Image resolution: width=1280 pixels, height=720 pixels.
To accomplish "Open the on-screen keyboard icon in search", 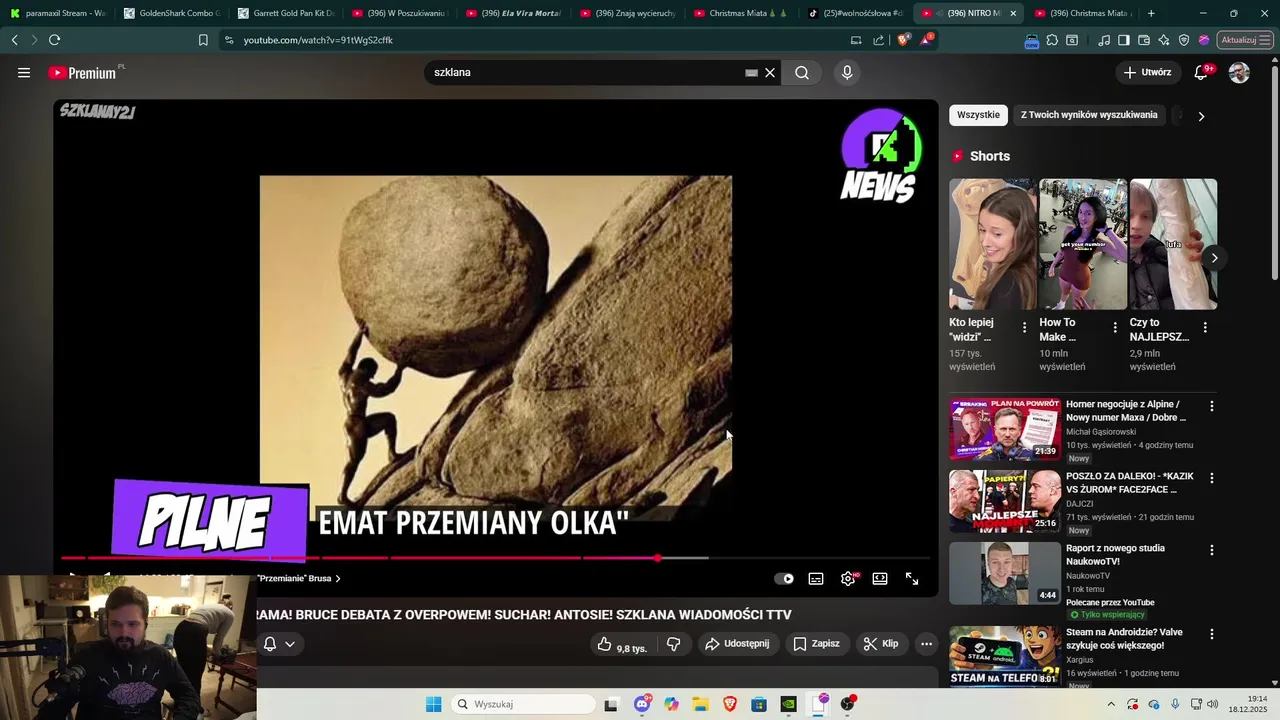I will 751,73.
